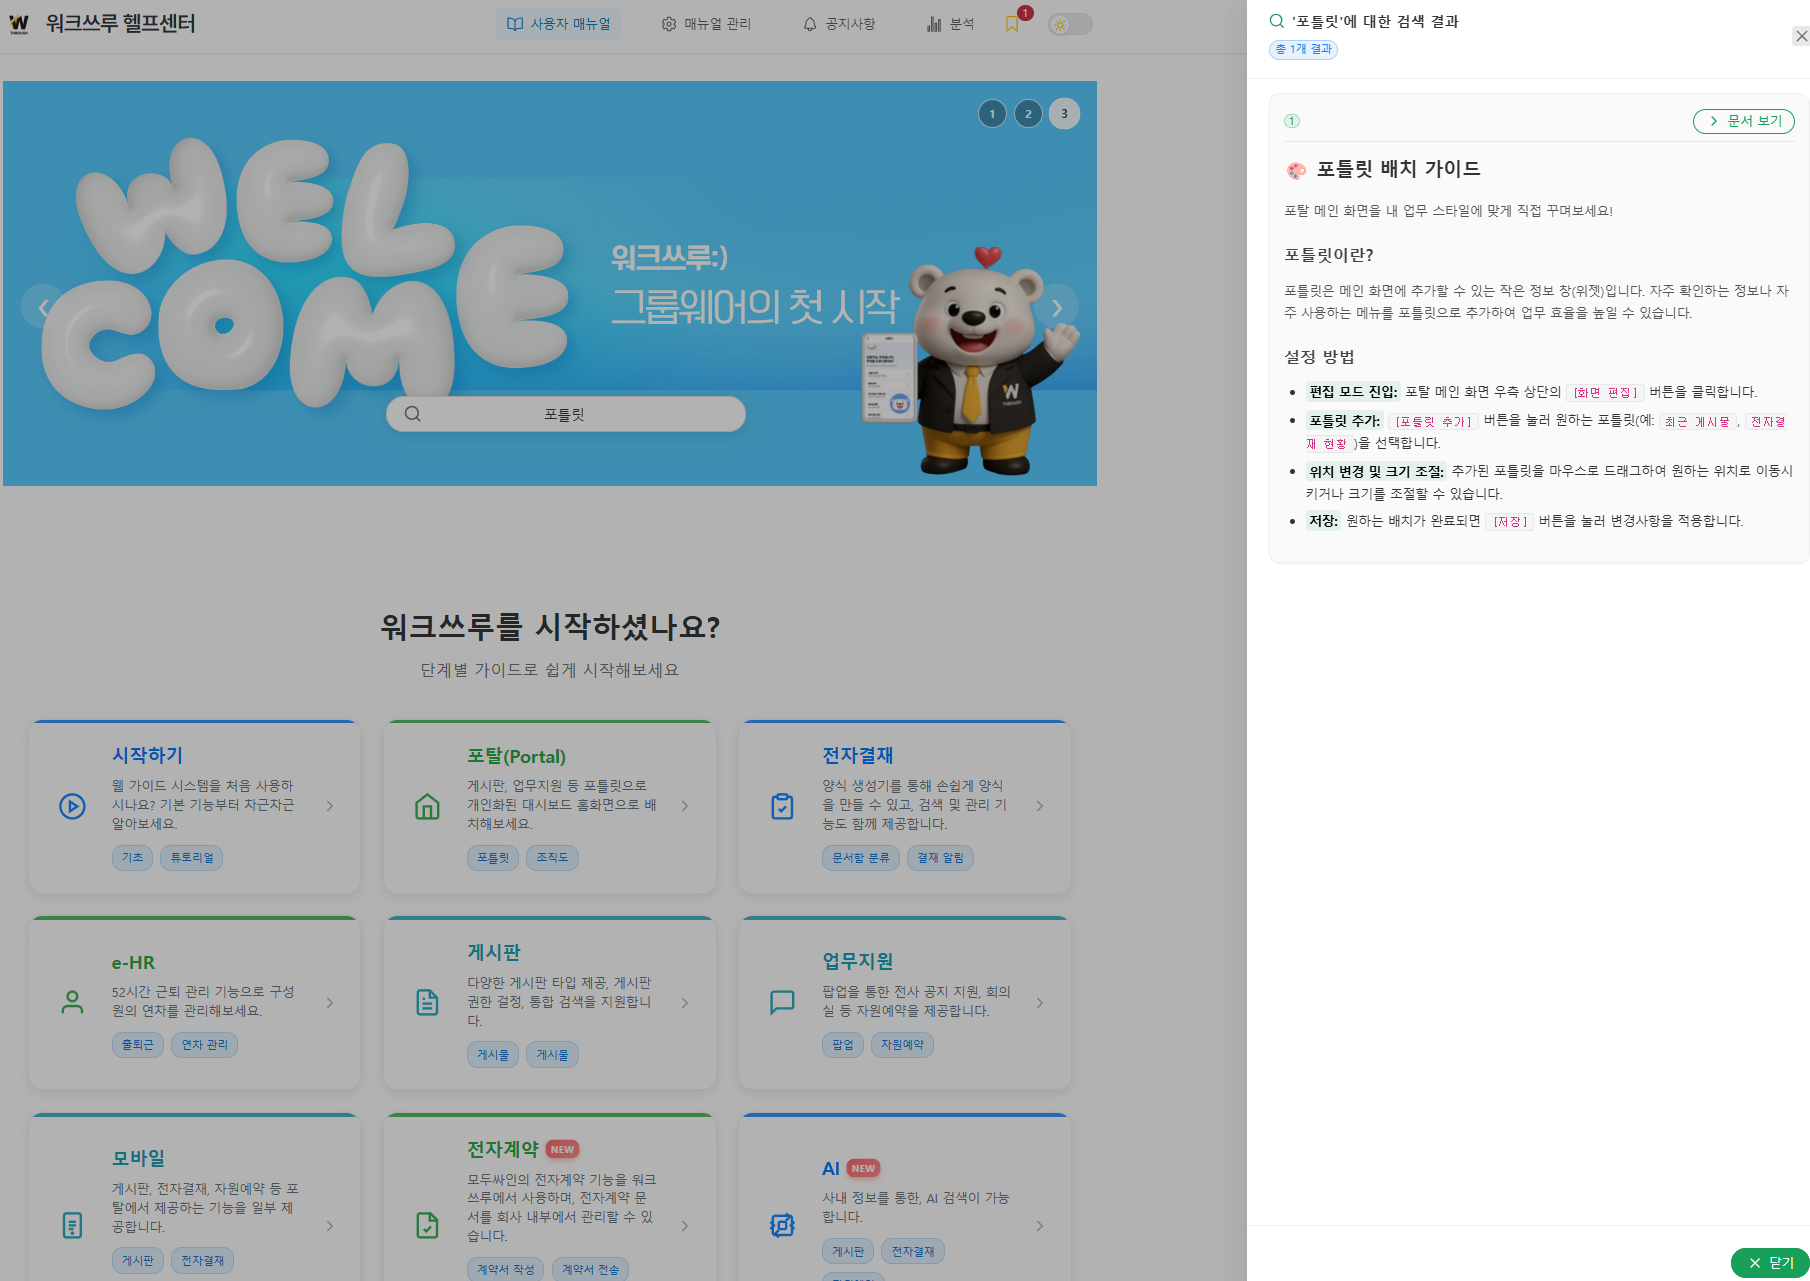Open the 공지사항 bell notification icon
The width and height of the screenshot is (1810, 1281).
(809, 23)
